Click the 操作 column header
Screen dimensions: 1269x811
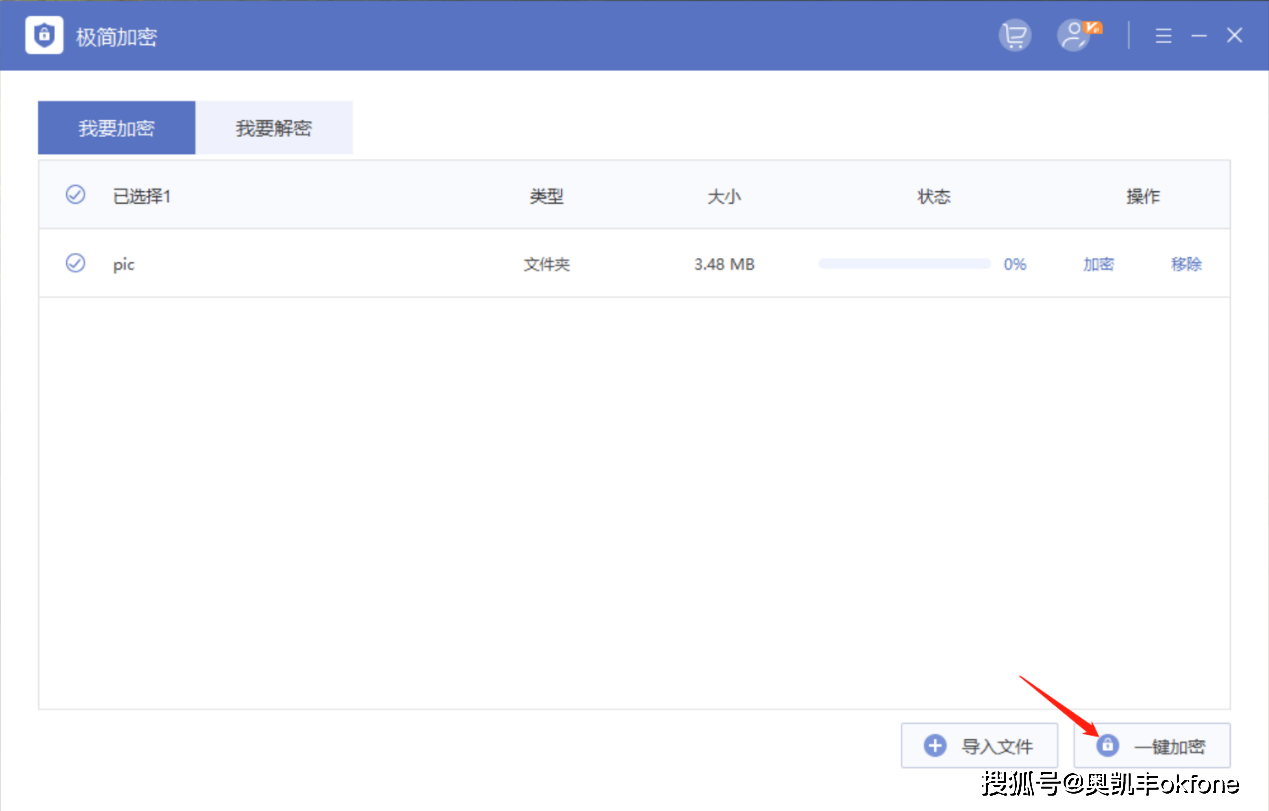tap(1143, 196)
